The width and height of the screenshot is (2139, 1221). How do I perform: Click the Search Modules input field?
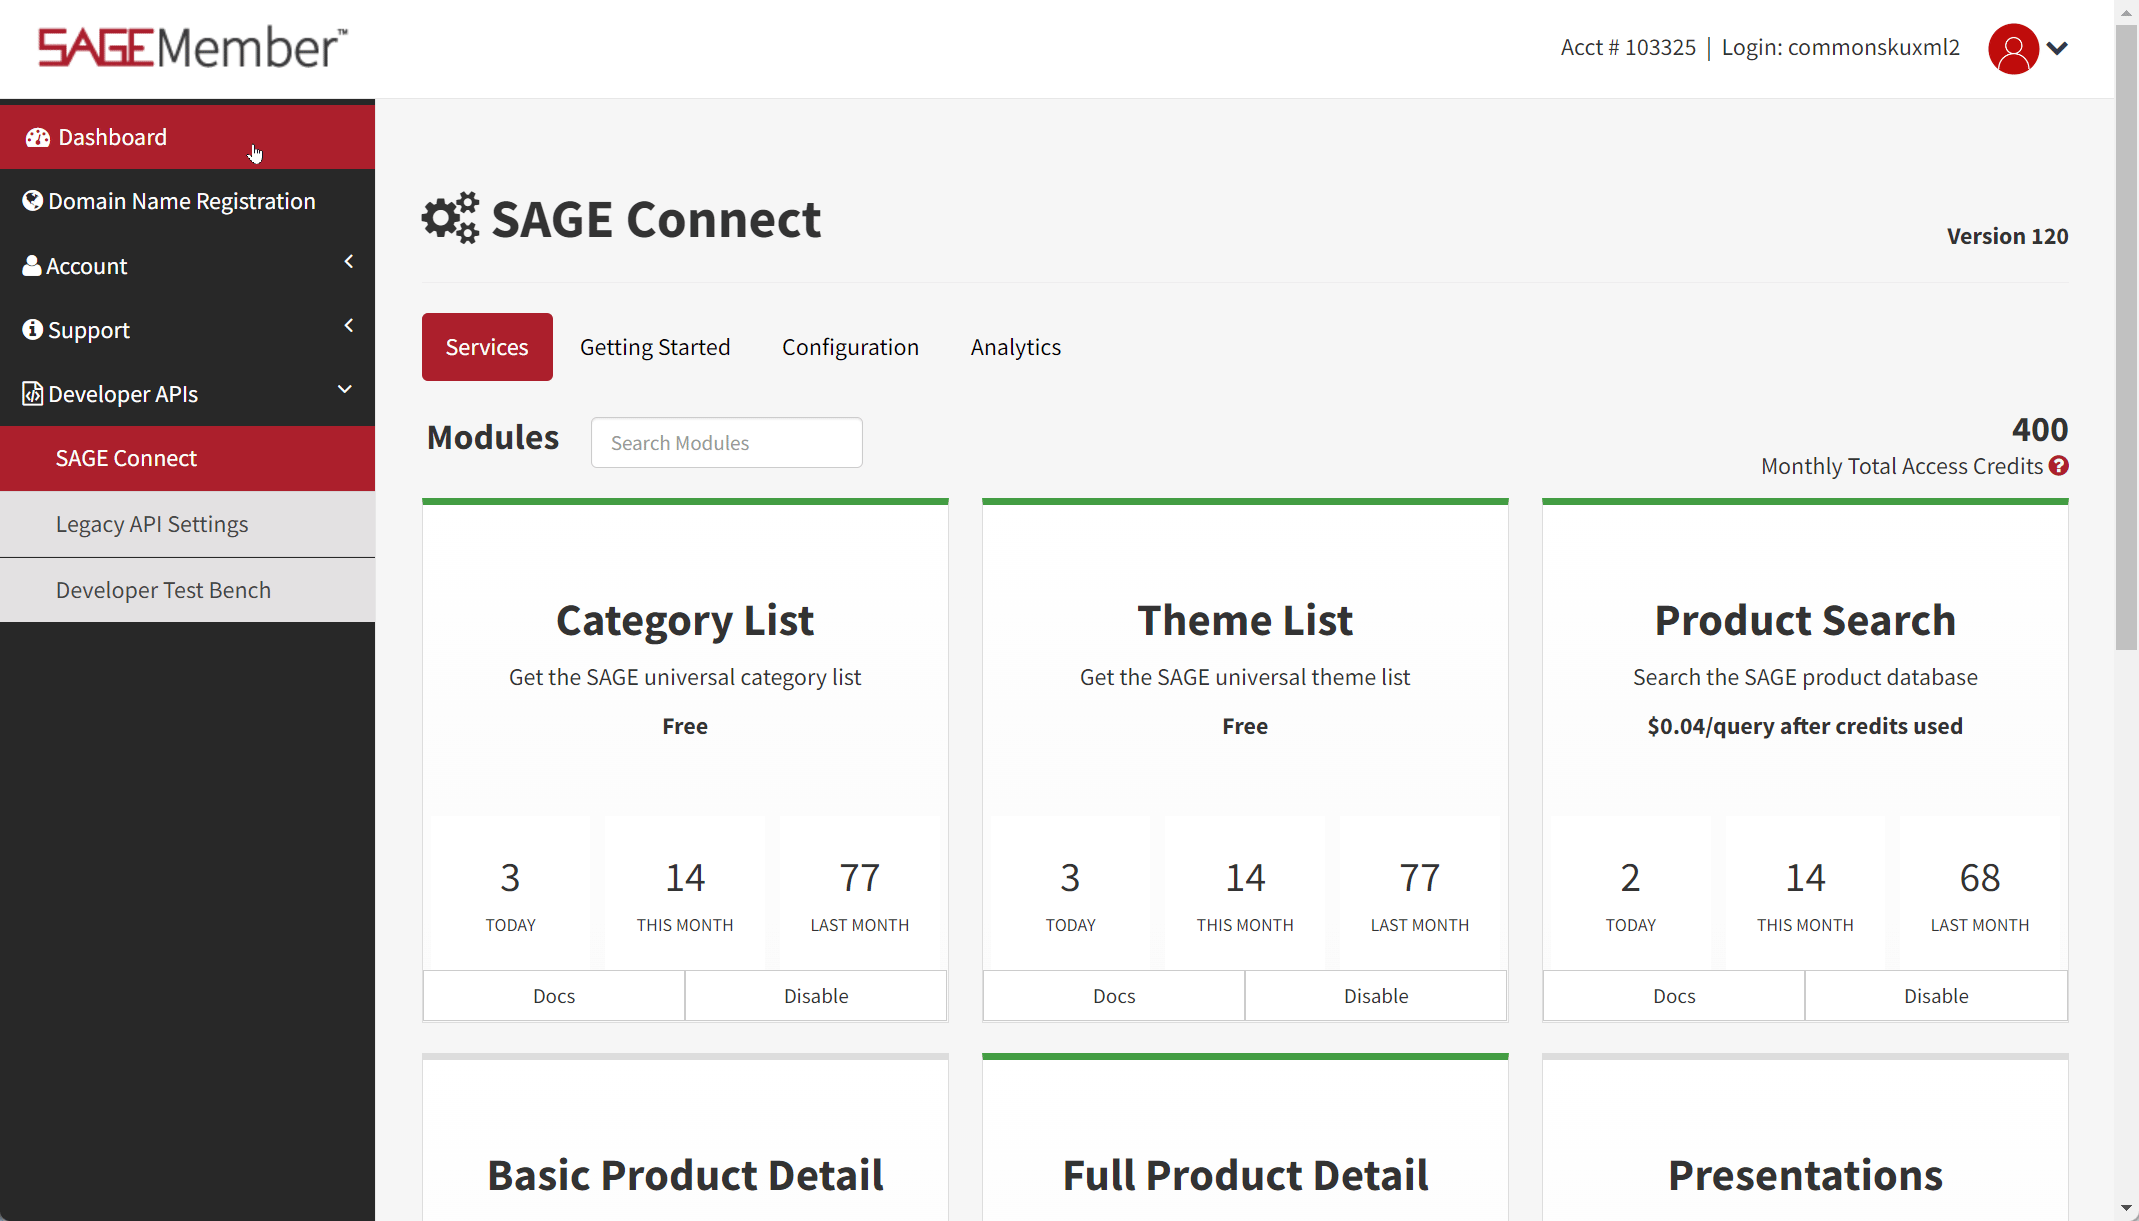(x=726, y=443)
